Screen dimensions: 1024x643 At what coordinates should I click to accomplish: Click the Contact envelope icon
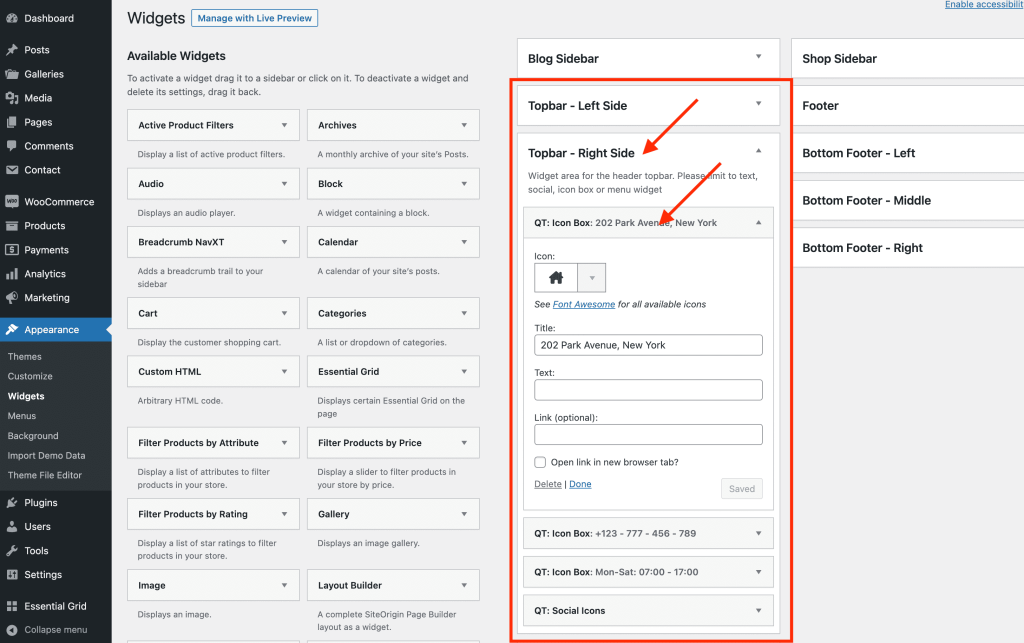(x=12, y=170)
